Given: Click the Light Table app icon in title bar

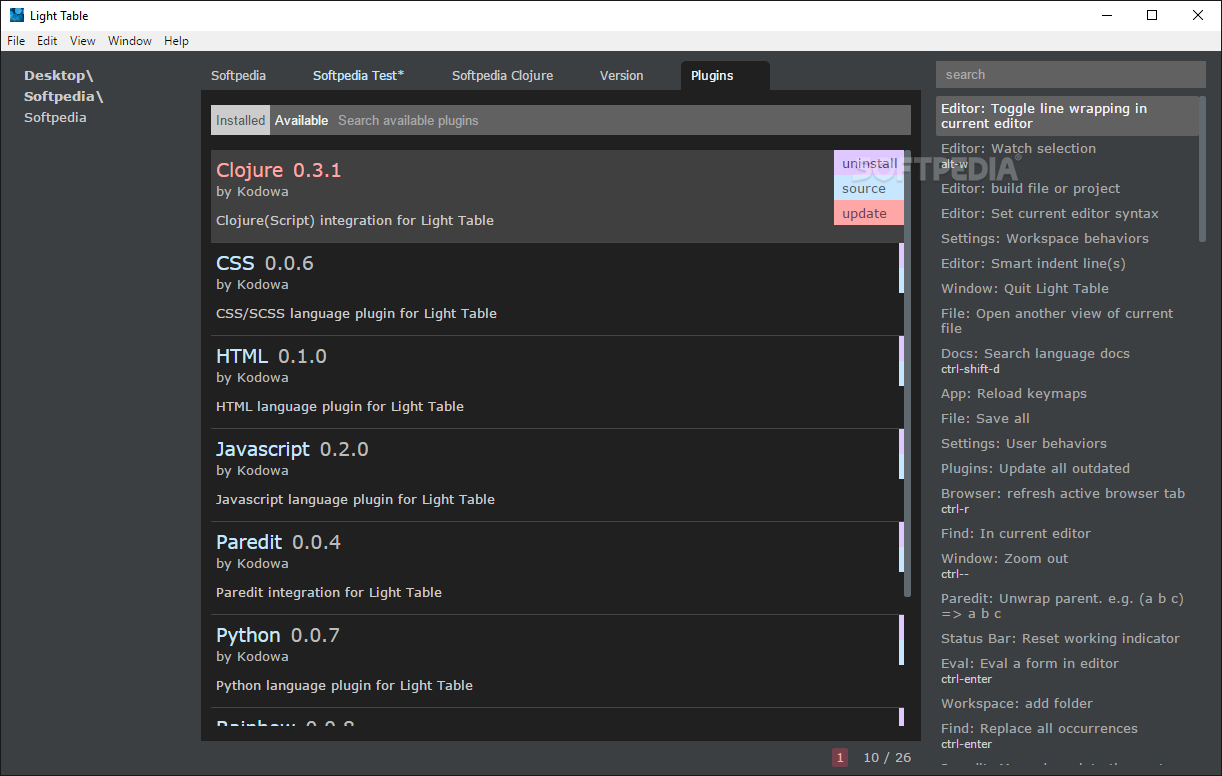Looking at the screenshot, I should [16, 15].
